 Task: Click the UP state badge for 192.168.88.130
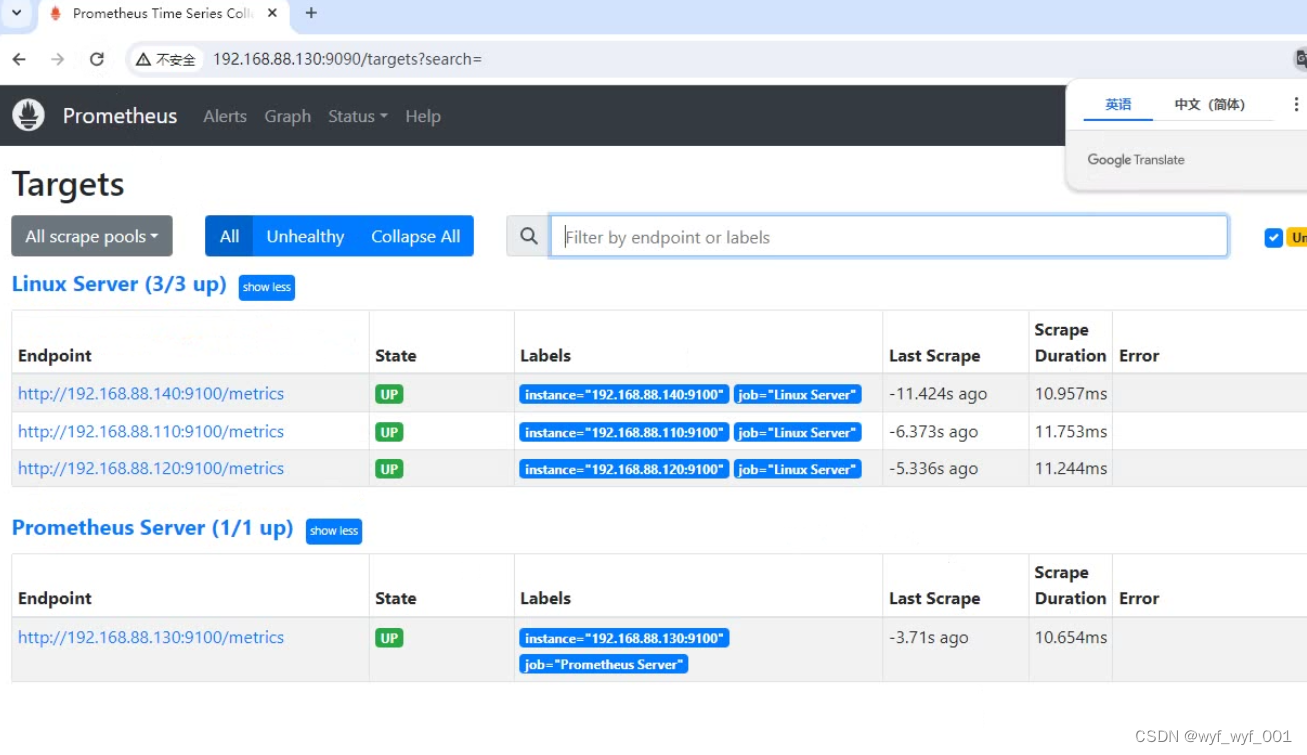[389, 638]
